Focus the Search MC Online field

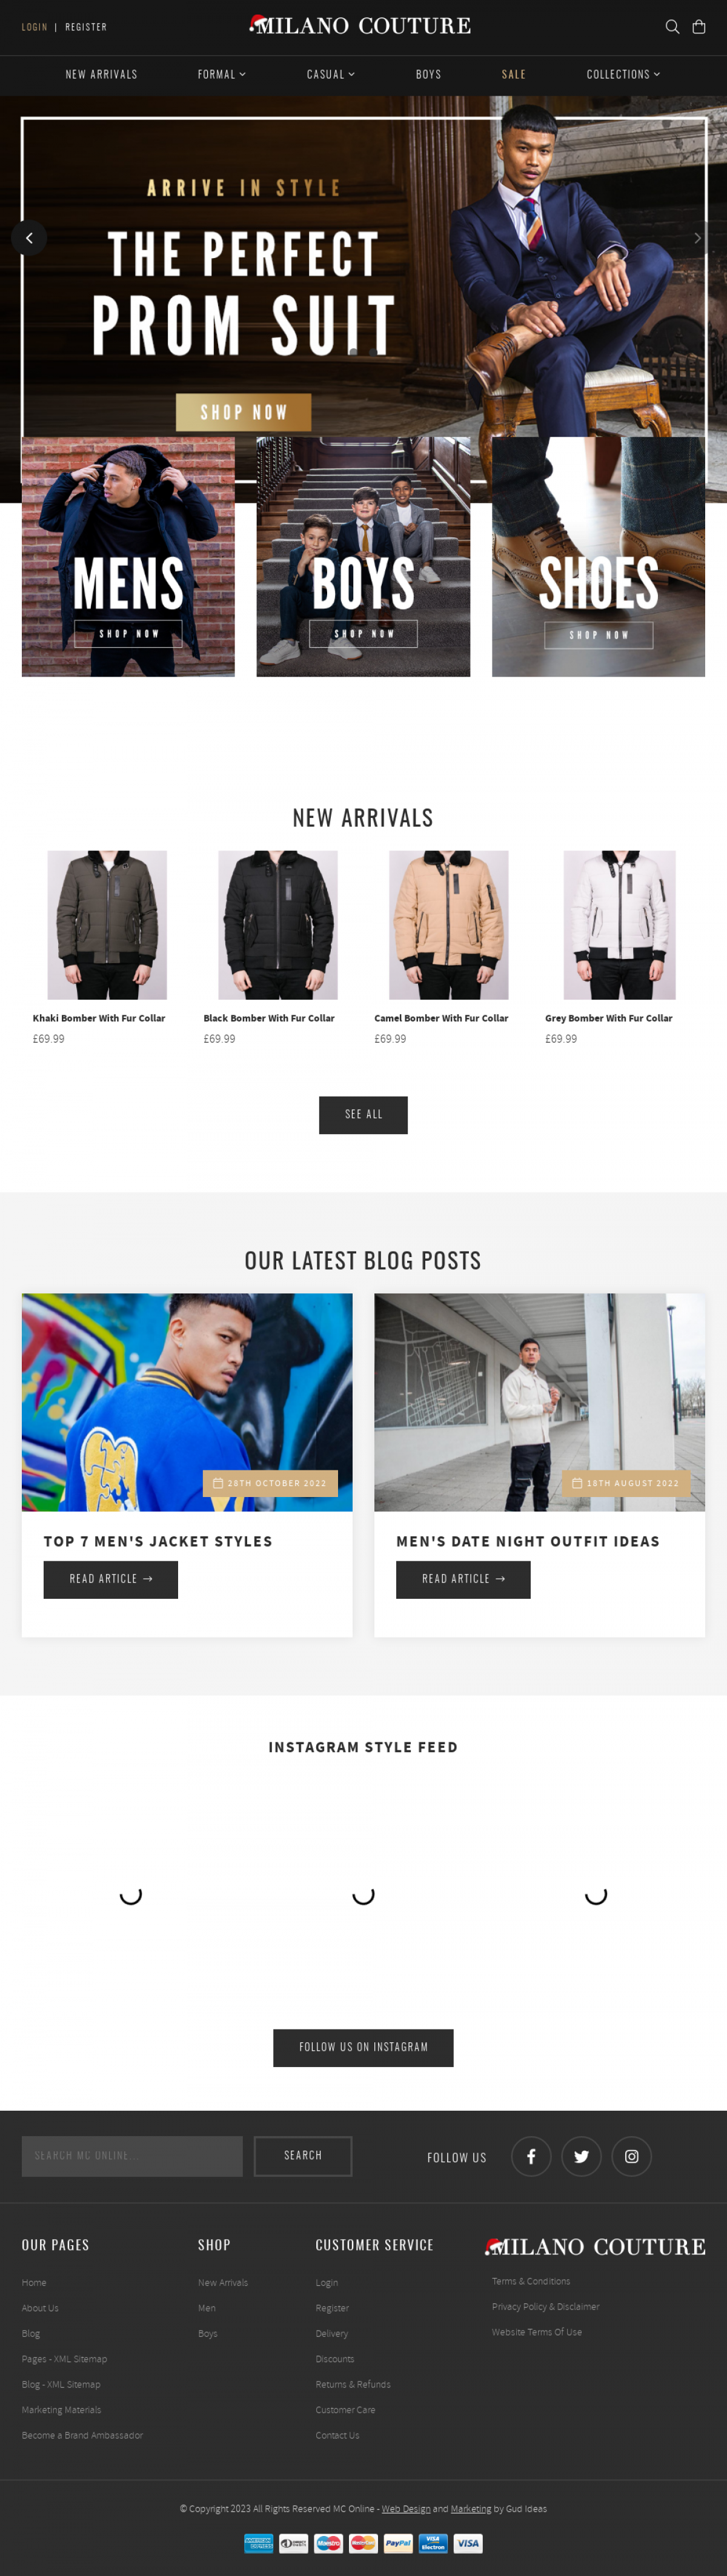[132, 2156]
